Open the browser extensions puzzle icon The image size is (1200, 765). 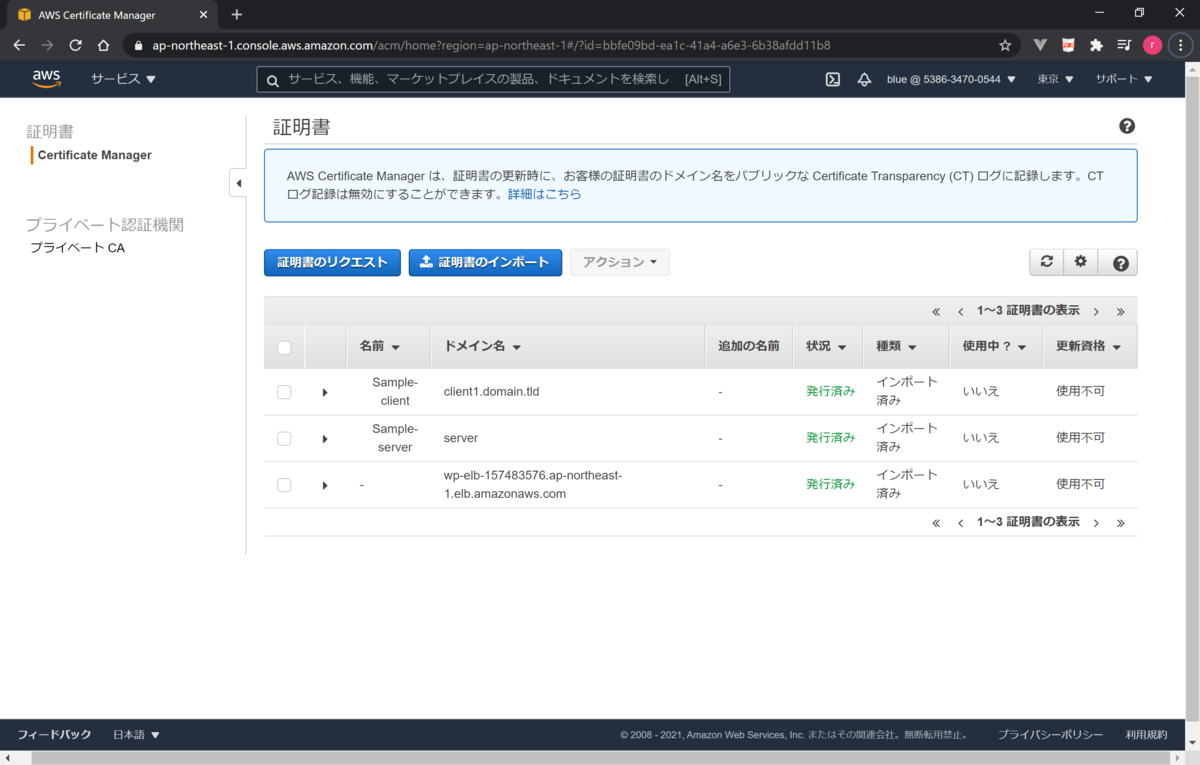pyautogui.click(x=1096, y=45)
